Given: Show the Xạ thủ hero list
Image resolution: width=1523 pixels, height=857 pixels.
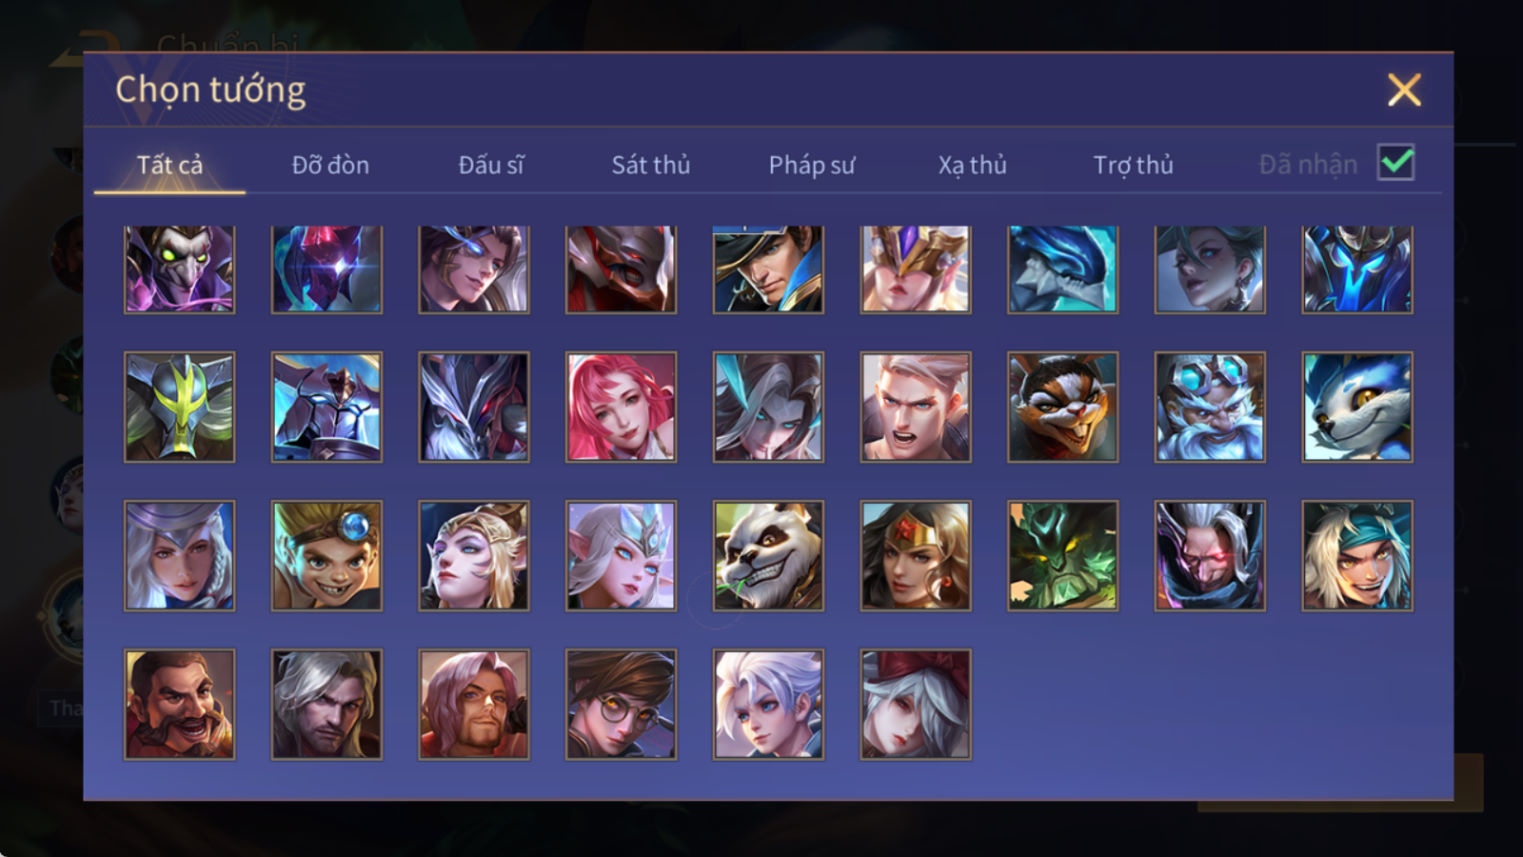Looking at the screenshot, I should (x=972, y=165).
